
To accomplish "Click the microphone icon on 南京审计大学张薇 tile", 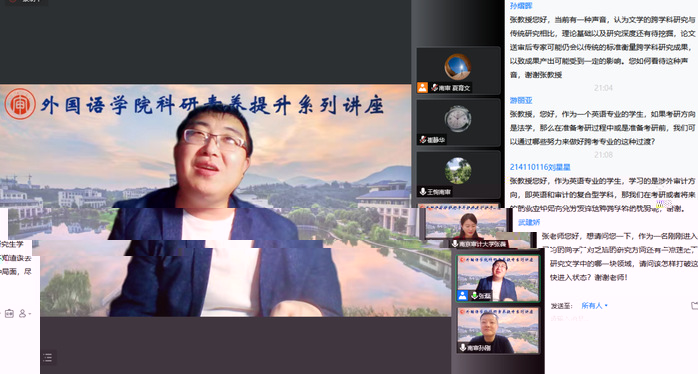I will [x=455, y=244].
